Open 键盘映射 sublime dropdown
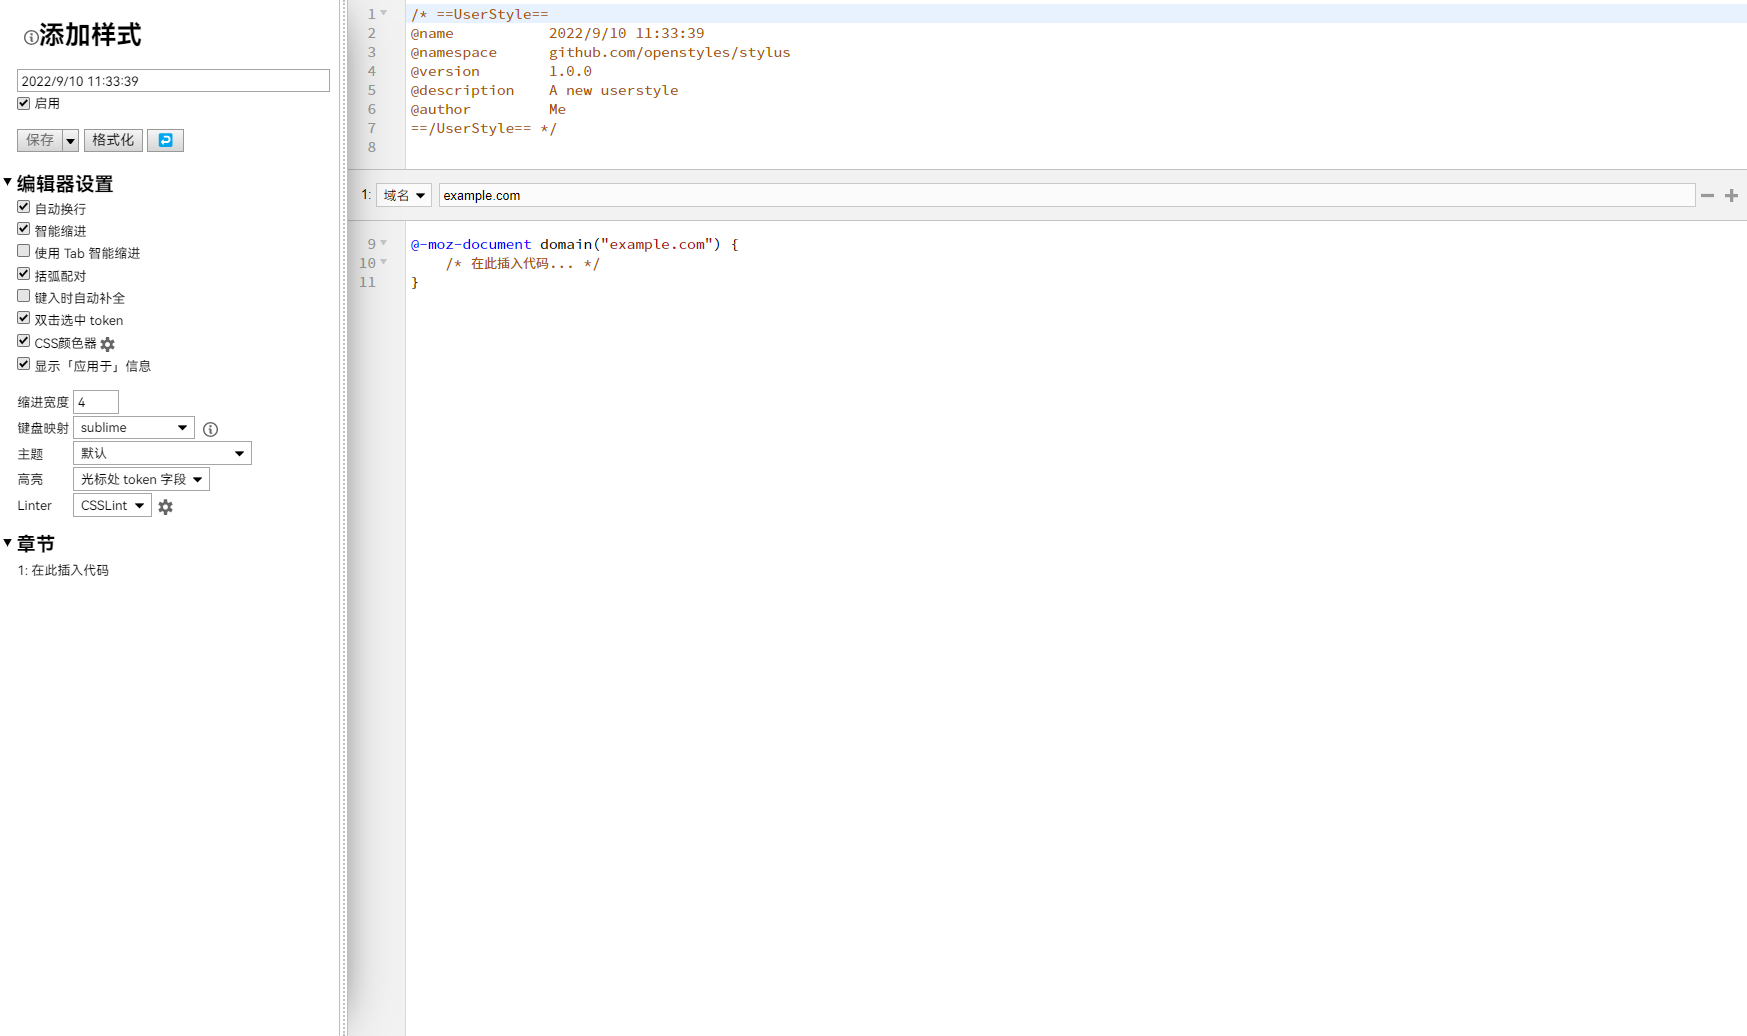 tap(134, 428)
